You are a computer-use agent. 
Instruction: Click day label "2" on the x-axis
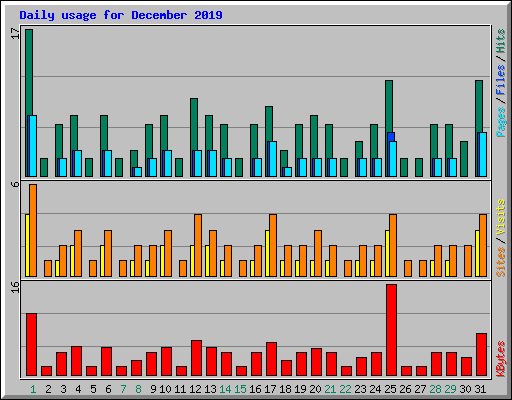(x=48, y=389)
